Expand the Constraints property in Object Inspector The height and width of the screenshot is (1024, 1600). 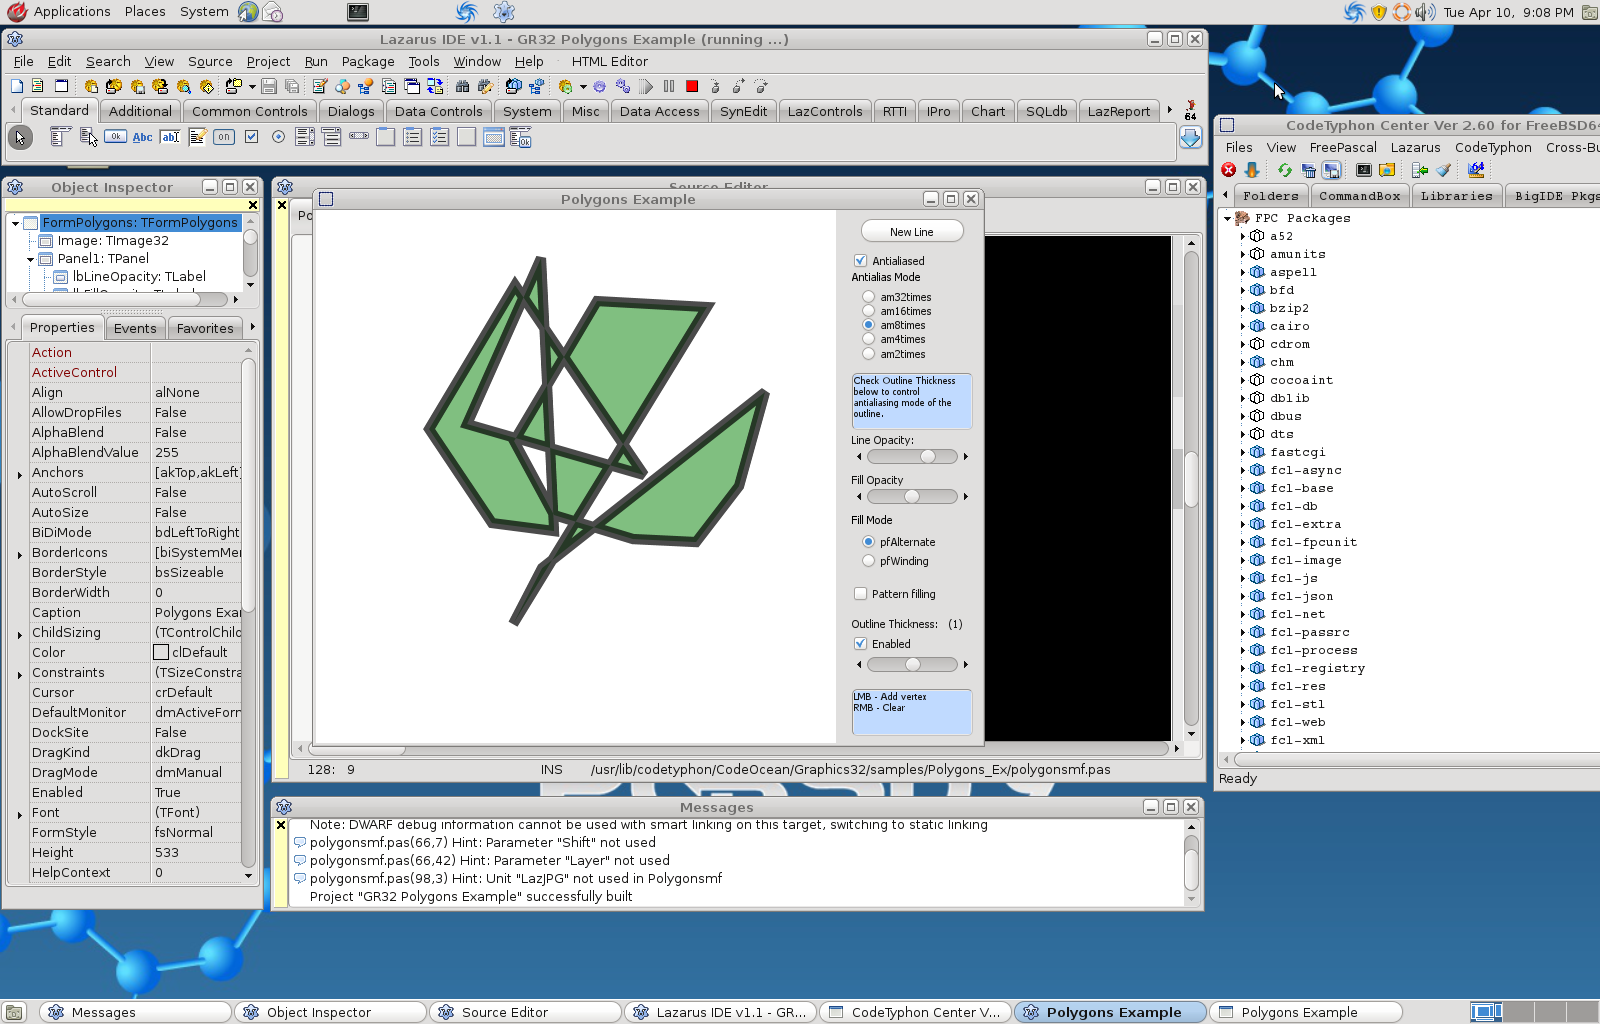coord(20,675)
